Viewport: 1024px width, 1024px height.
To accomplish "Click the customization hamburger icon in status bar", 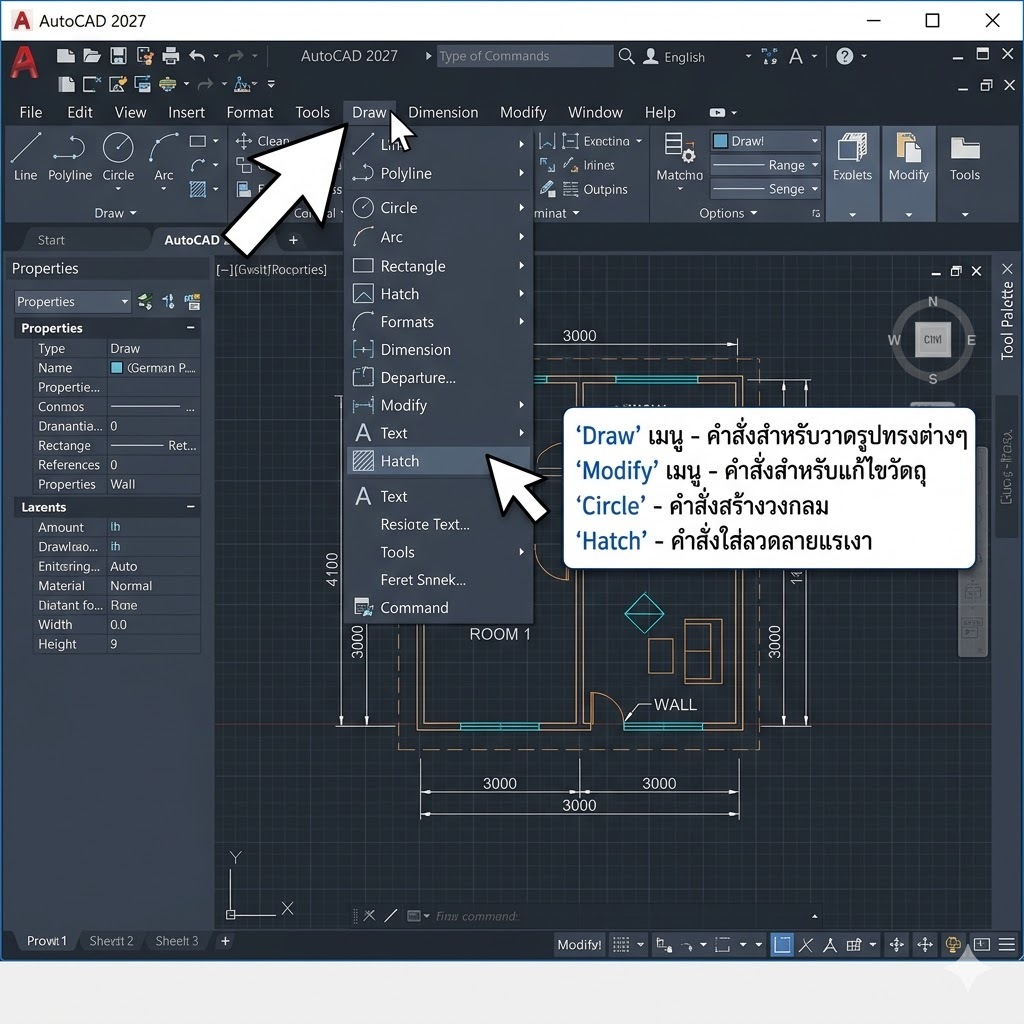I will point(1007,944).
